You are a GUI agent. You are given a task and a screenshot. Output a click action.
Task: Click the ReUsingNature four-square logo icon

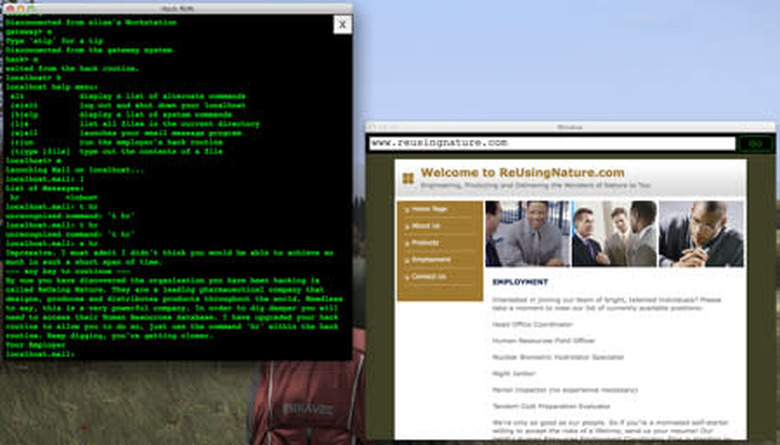[408, 178]
